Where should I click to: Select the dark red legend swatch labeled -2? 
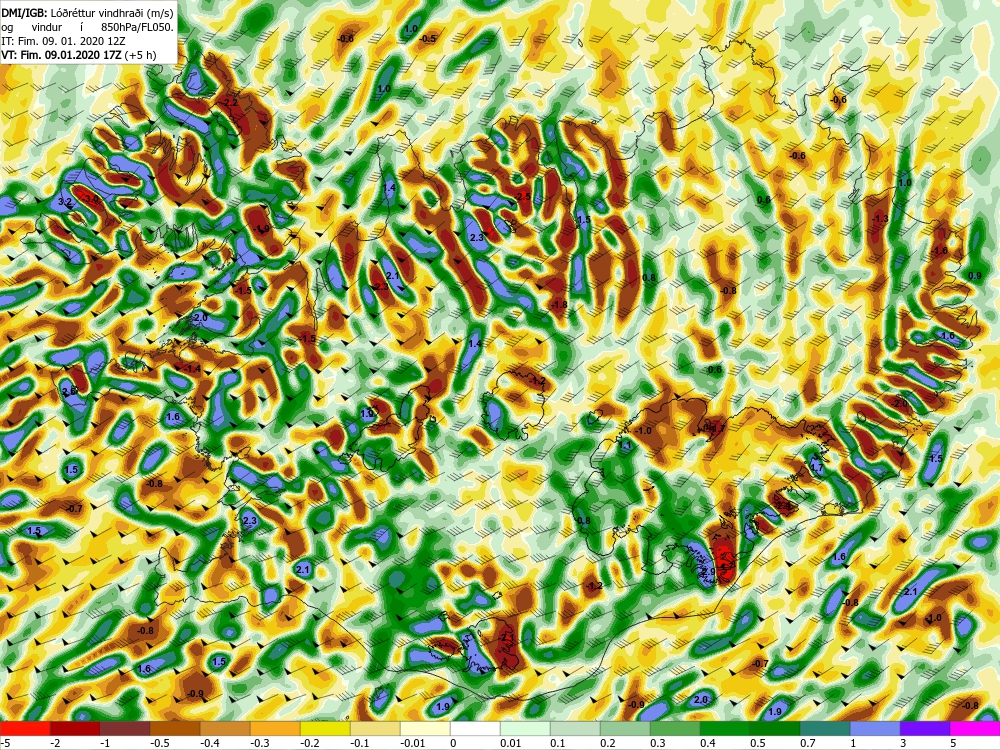(x=75, y=728)
